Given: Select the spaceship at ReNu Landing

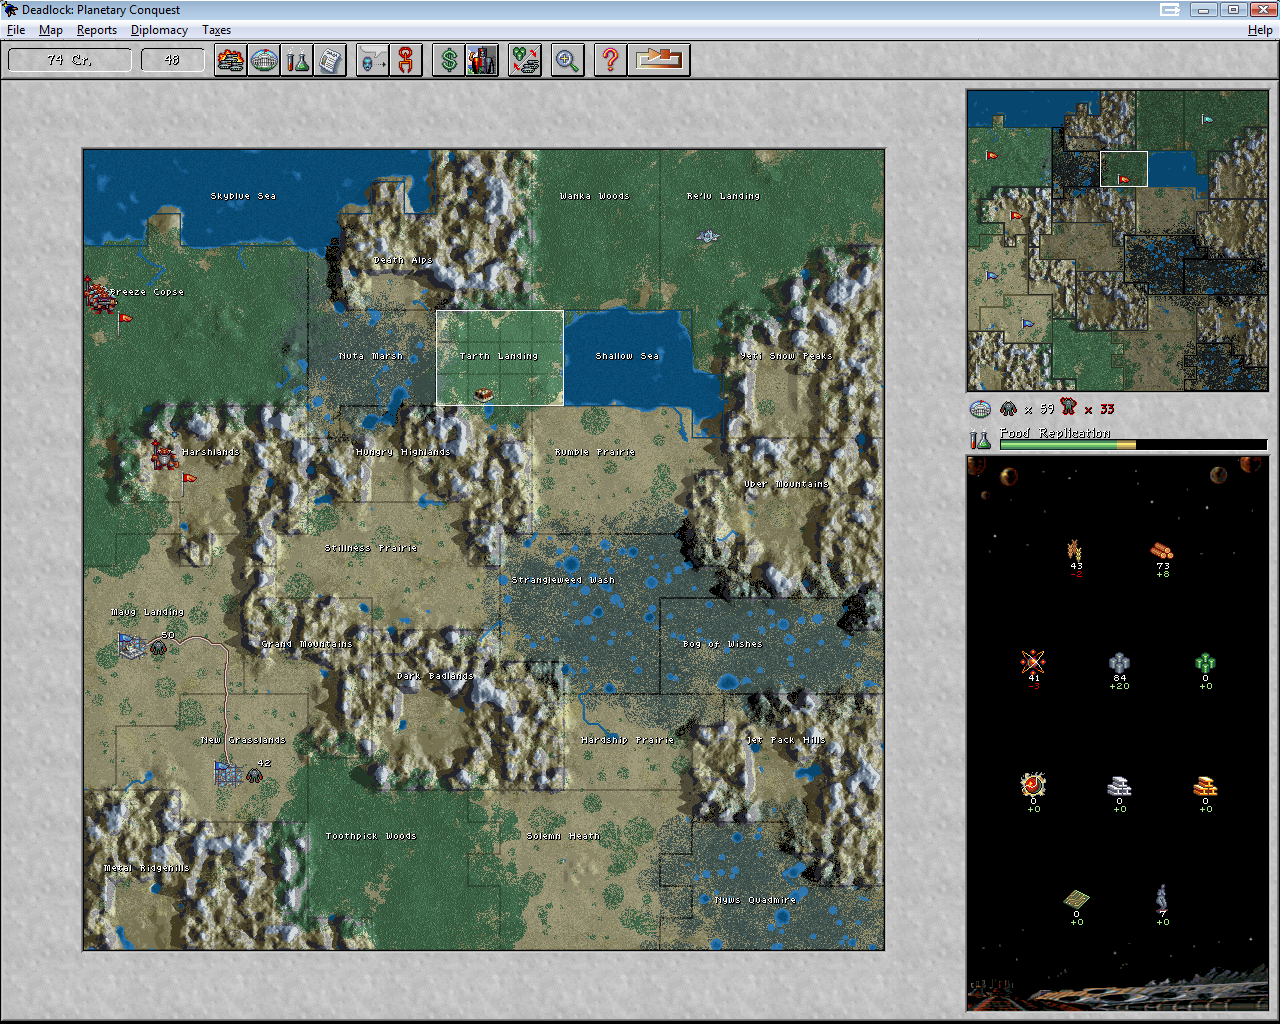Looking at the screenshot, I should 708,237.
